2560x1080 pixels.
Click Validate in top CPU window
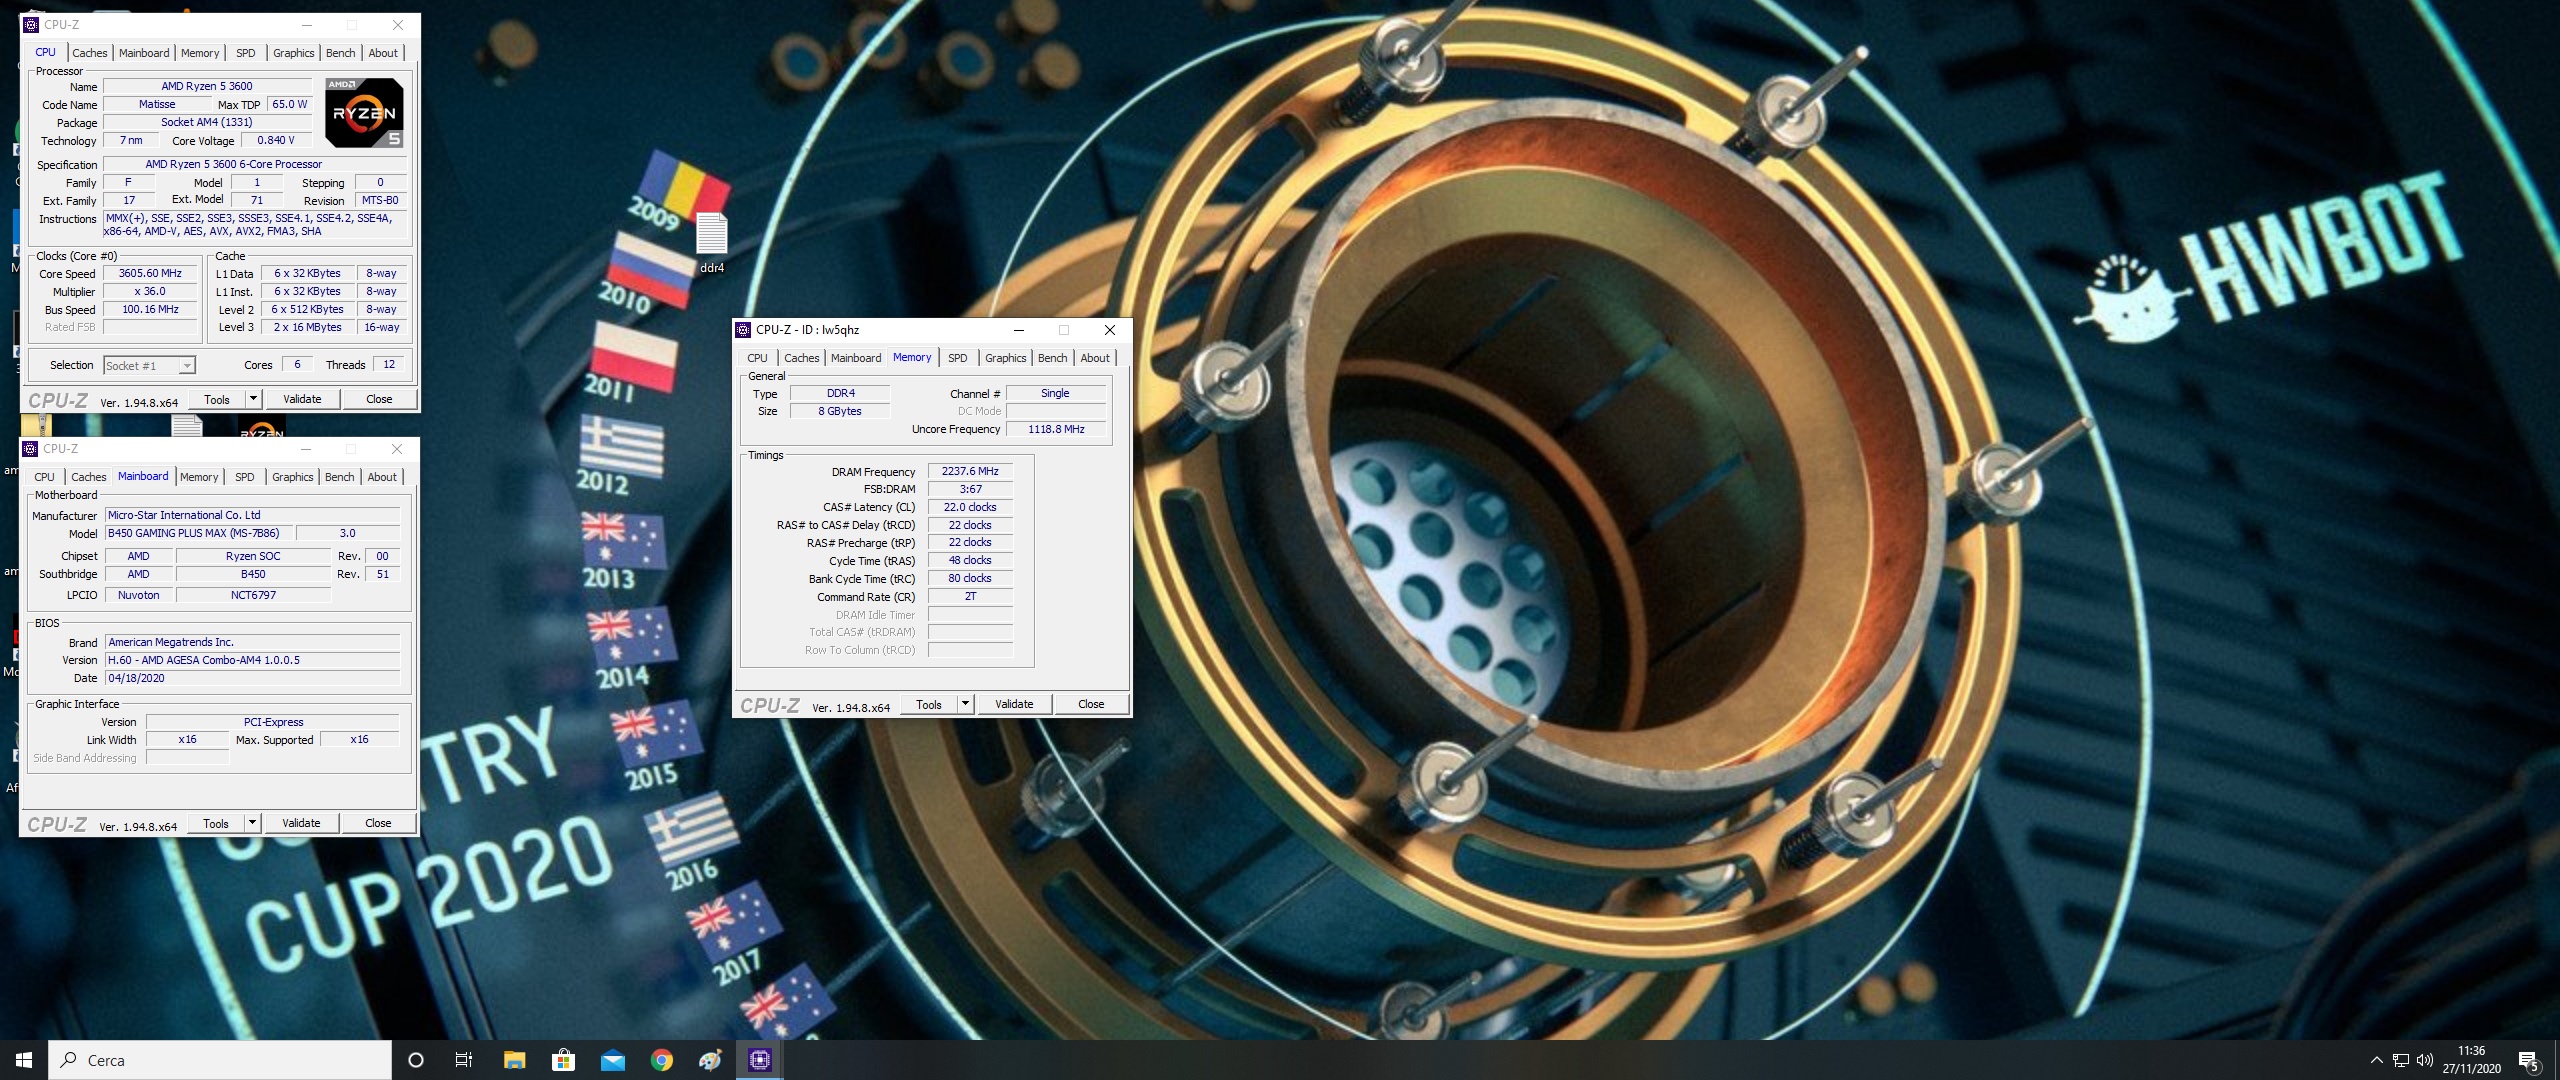click(302, 399)
